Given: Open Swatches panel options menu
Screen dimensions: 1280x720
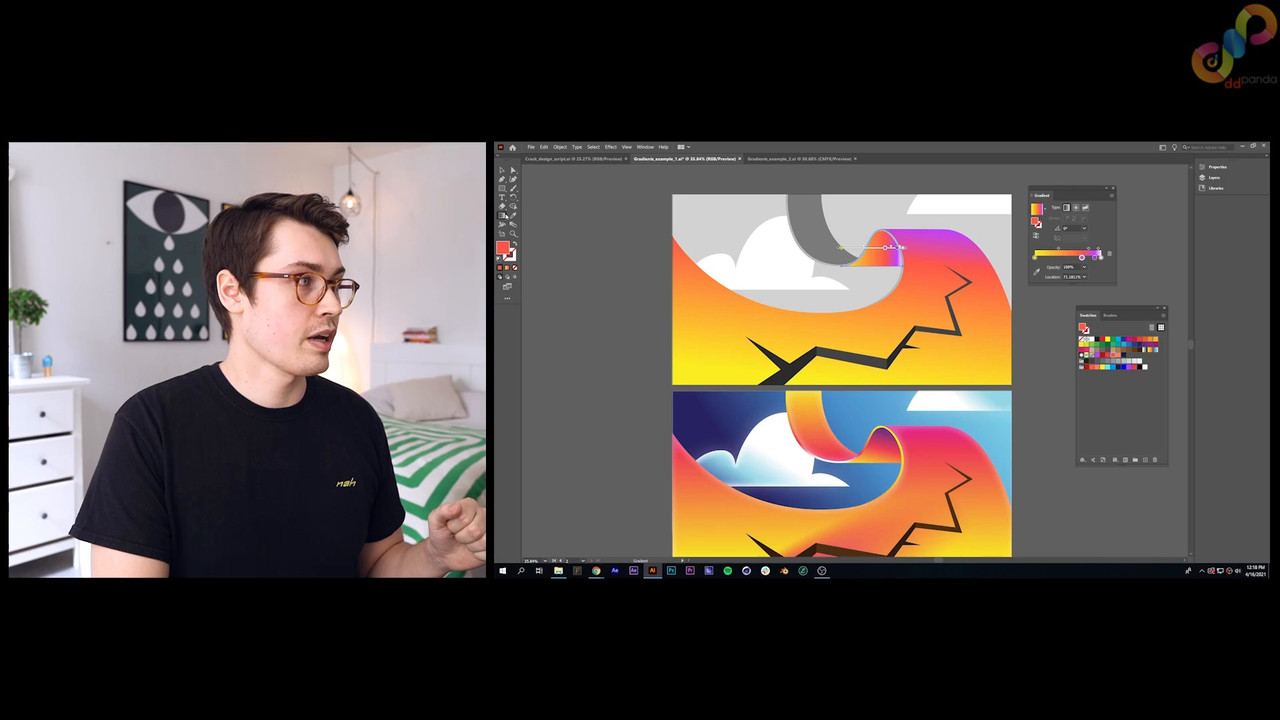Looking at the screenshot, I should [1163, 315].
